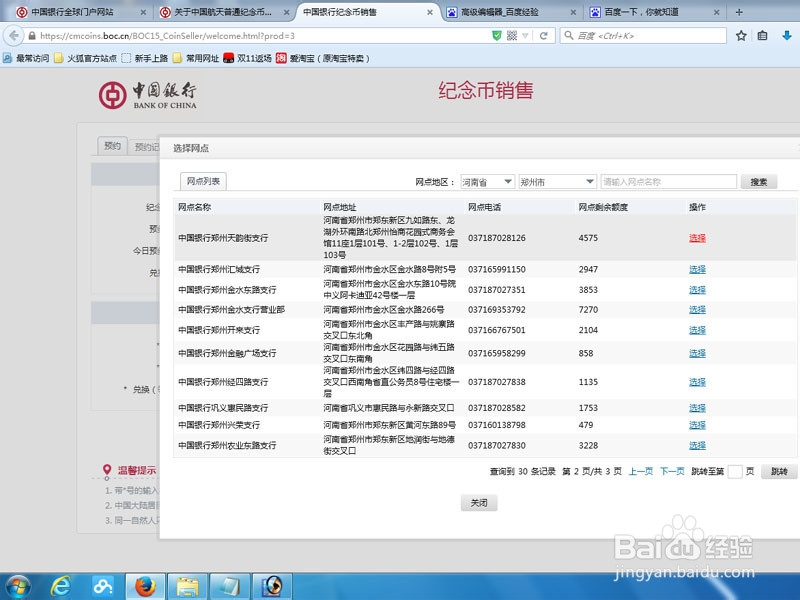Select the 预约 tab on the page
The image size is (800, 600).
112,146
